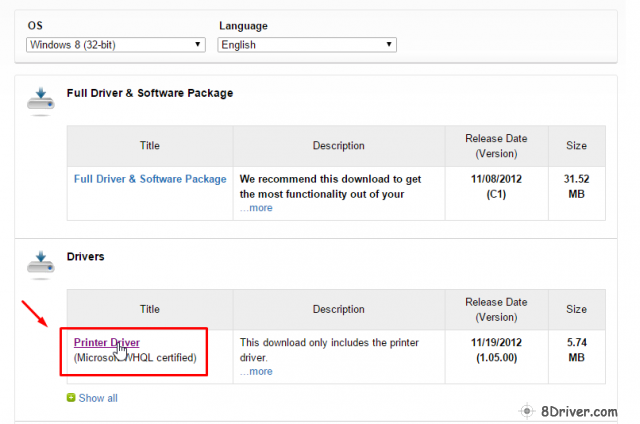Expand '...more' under the printer driver description
This screenshot has height=424, width=640.
pos(255,372)
